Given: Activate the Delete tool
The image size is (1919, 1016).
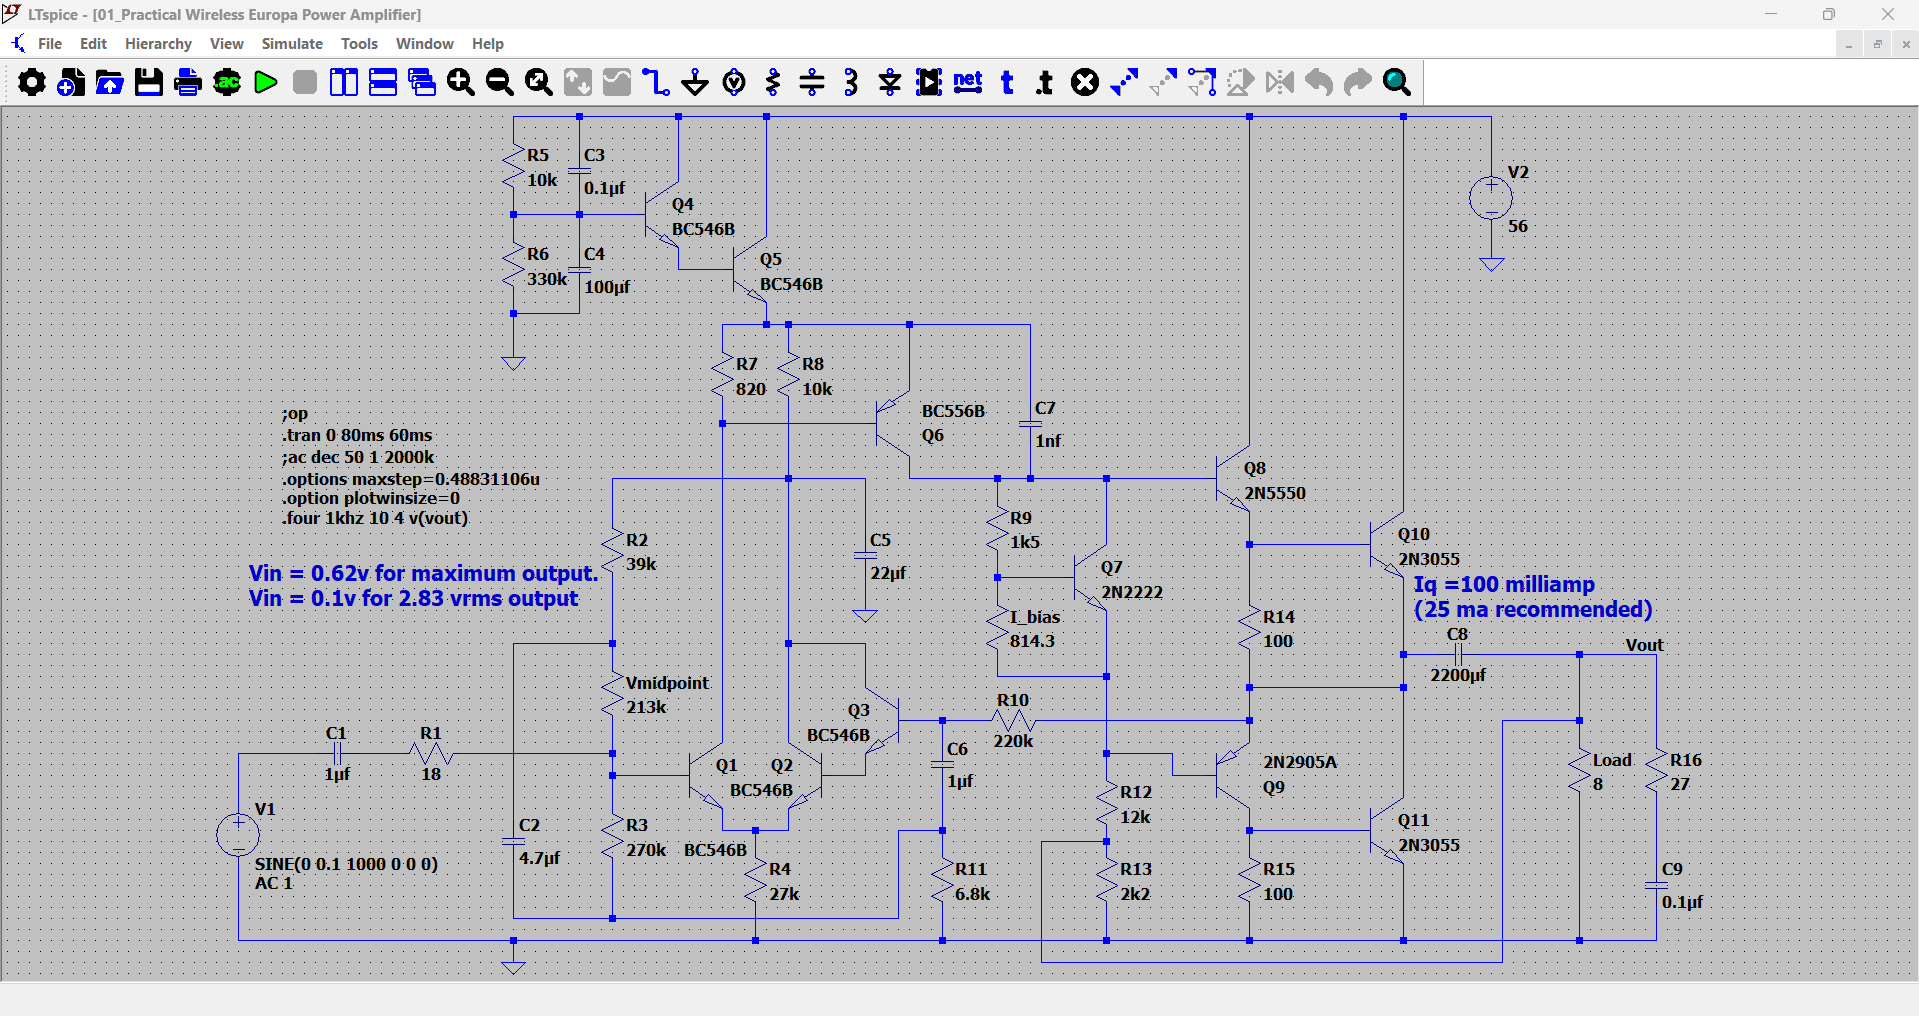Looking at the screenshot, I should coord(1085,82).
